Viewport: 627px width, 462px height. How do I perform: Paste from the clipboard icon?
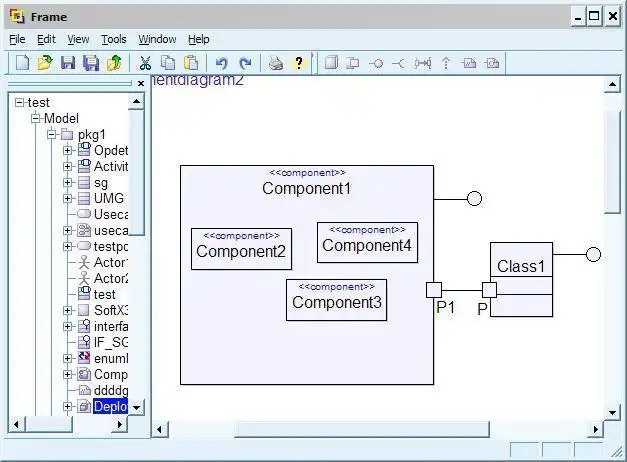[191, 63]
